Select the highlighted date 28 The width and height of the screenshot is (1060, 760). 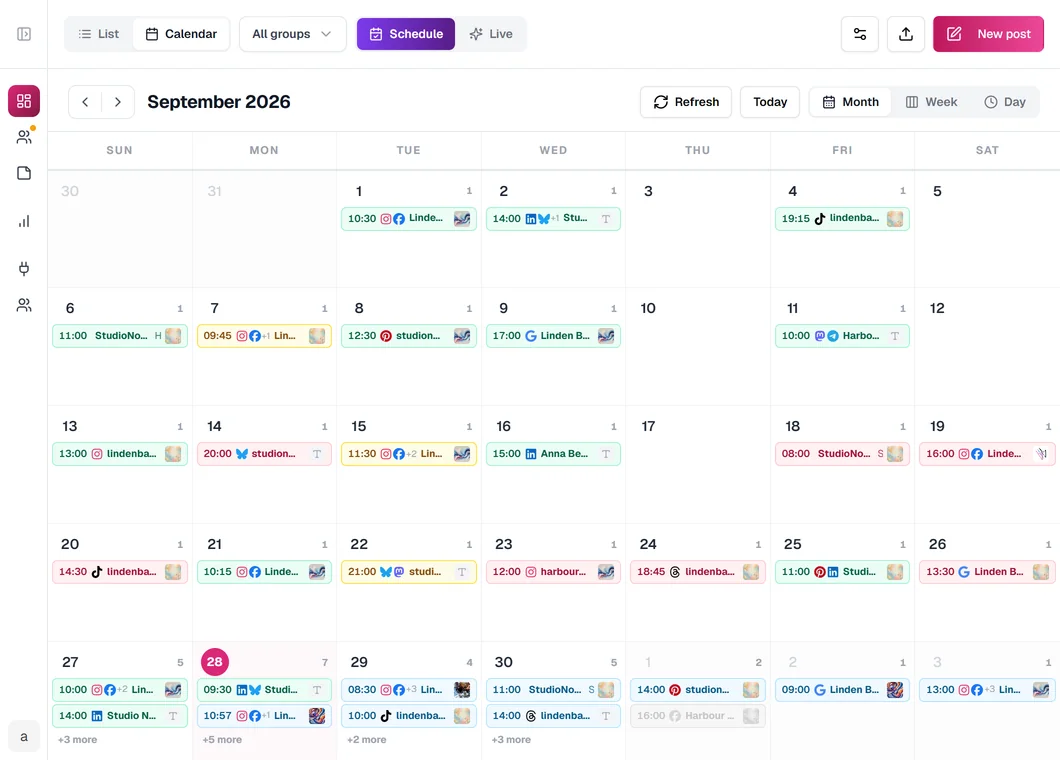click(x=215, y=662)
